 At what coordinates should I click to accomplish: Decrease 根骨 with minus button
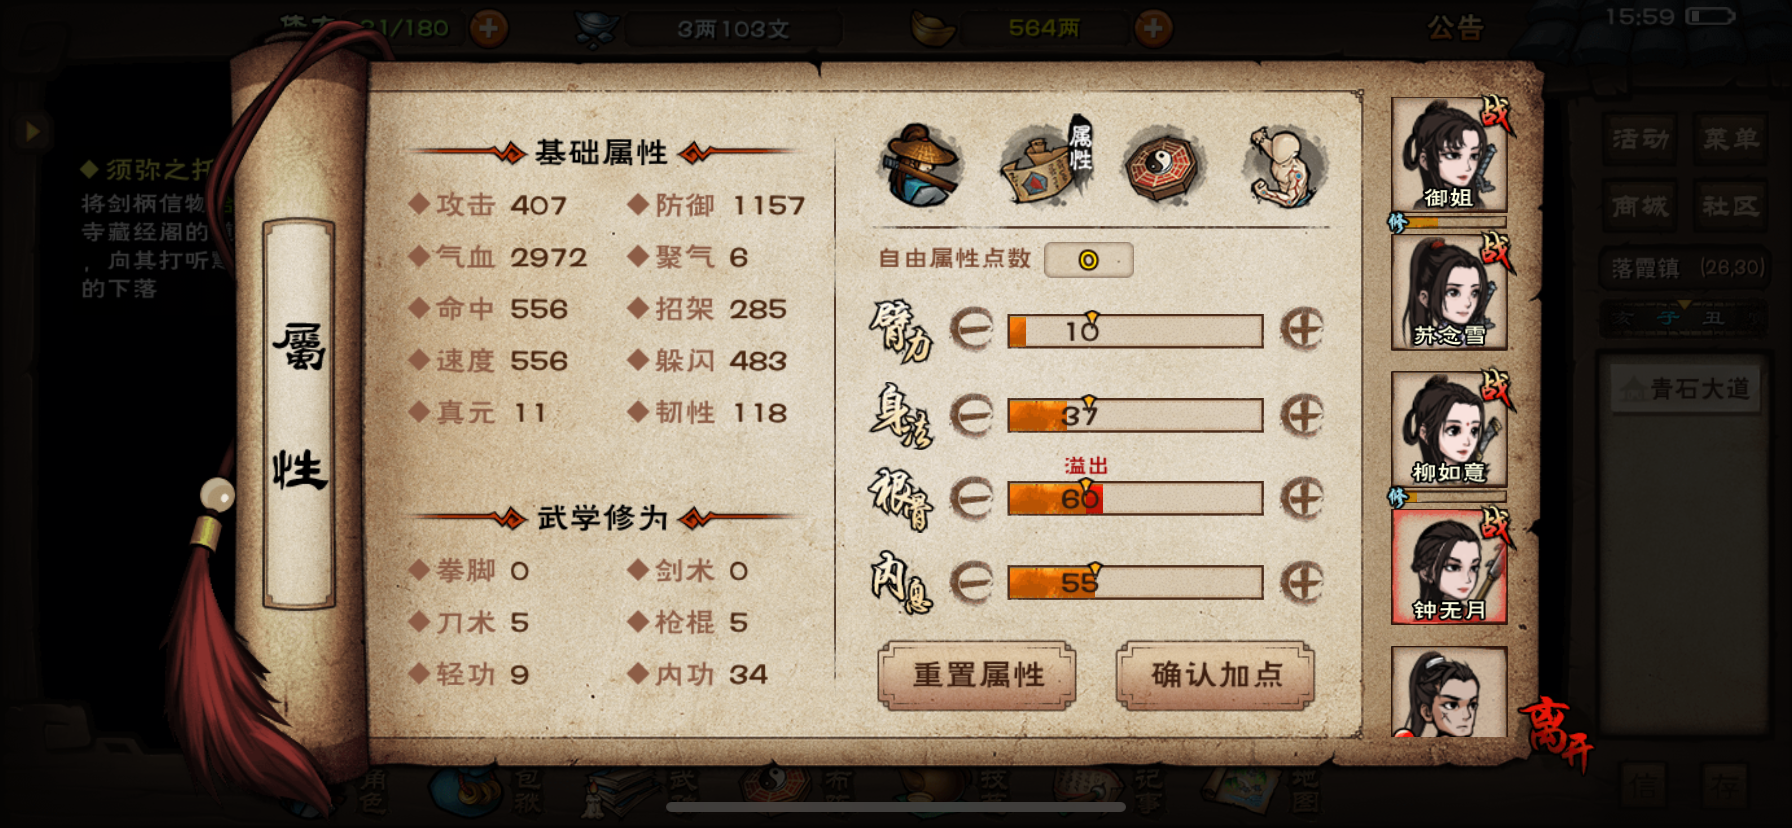tap(971, 497)
